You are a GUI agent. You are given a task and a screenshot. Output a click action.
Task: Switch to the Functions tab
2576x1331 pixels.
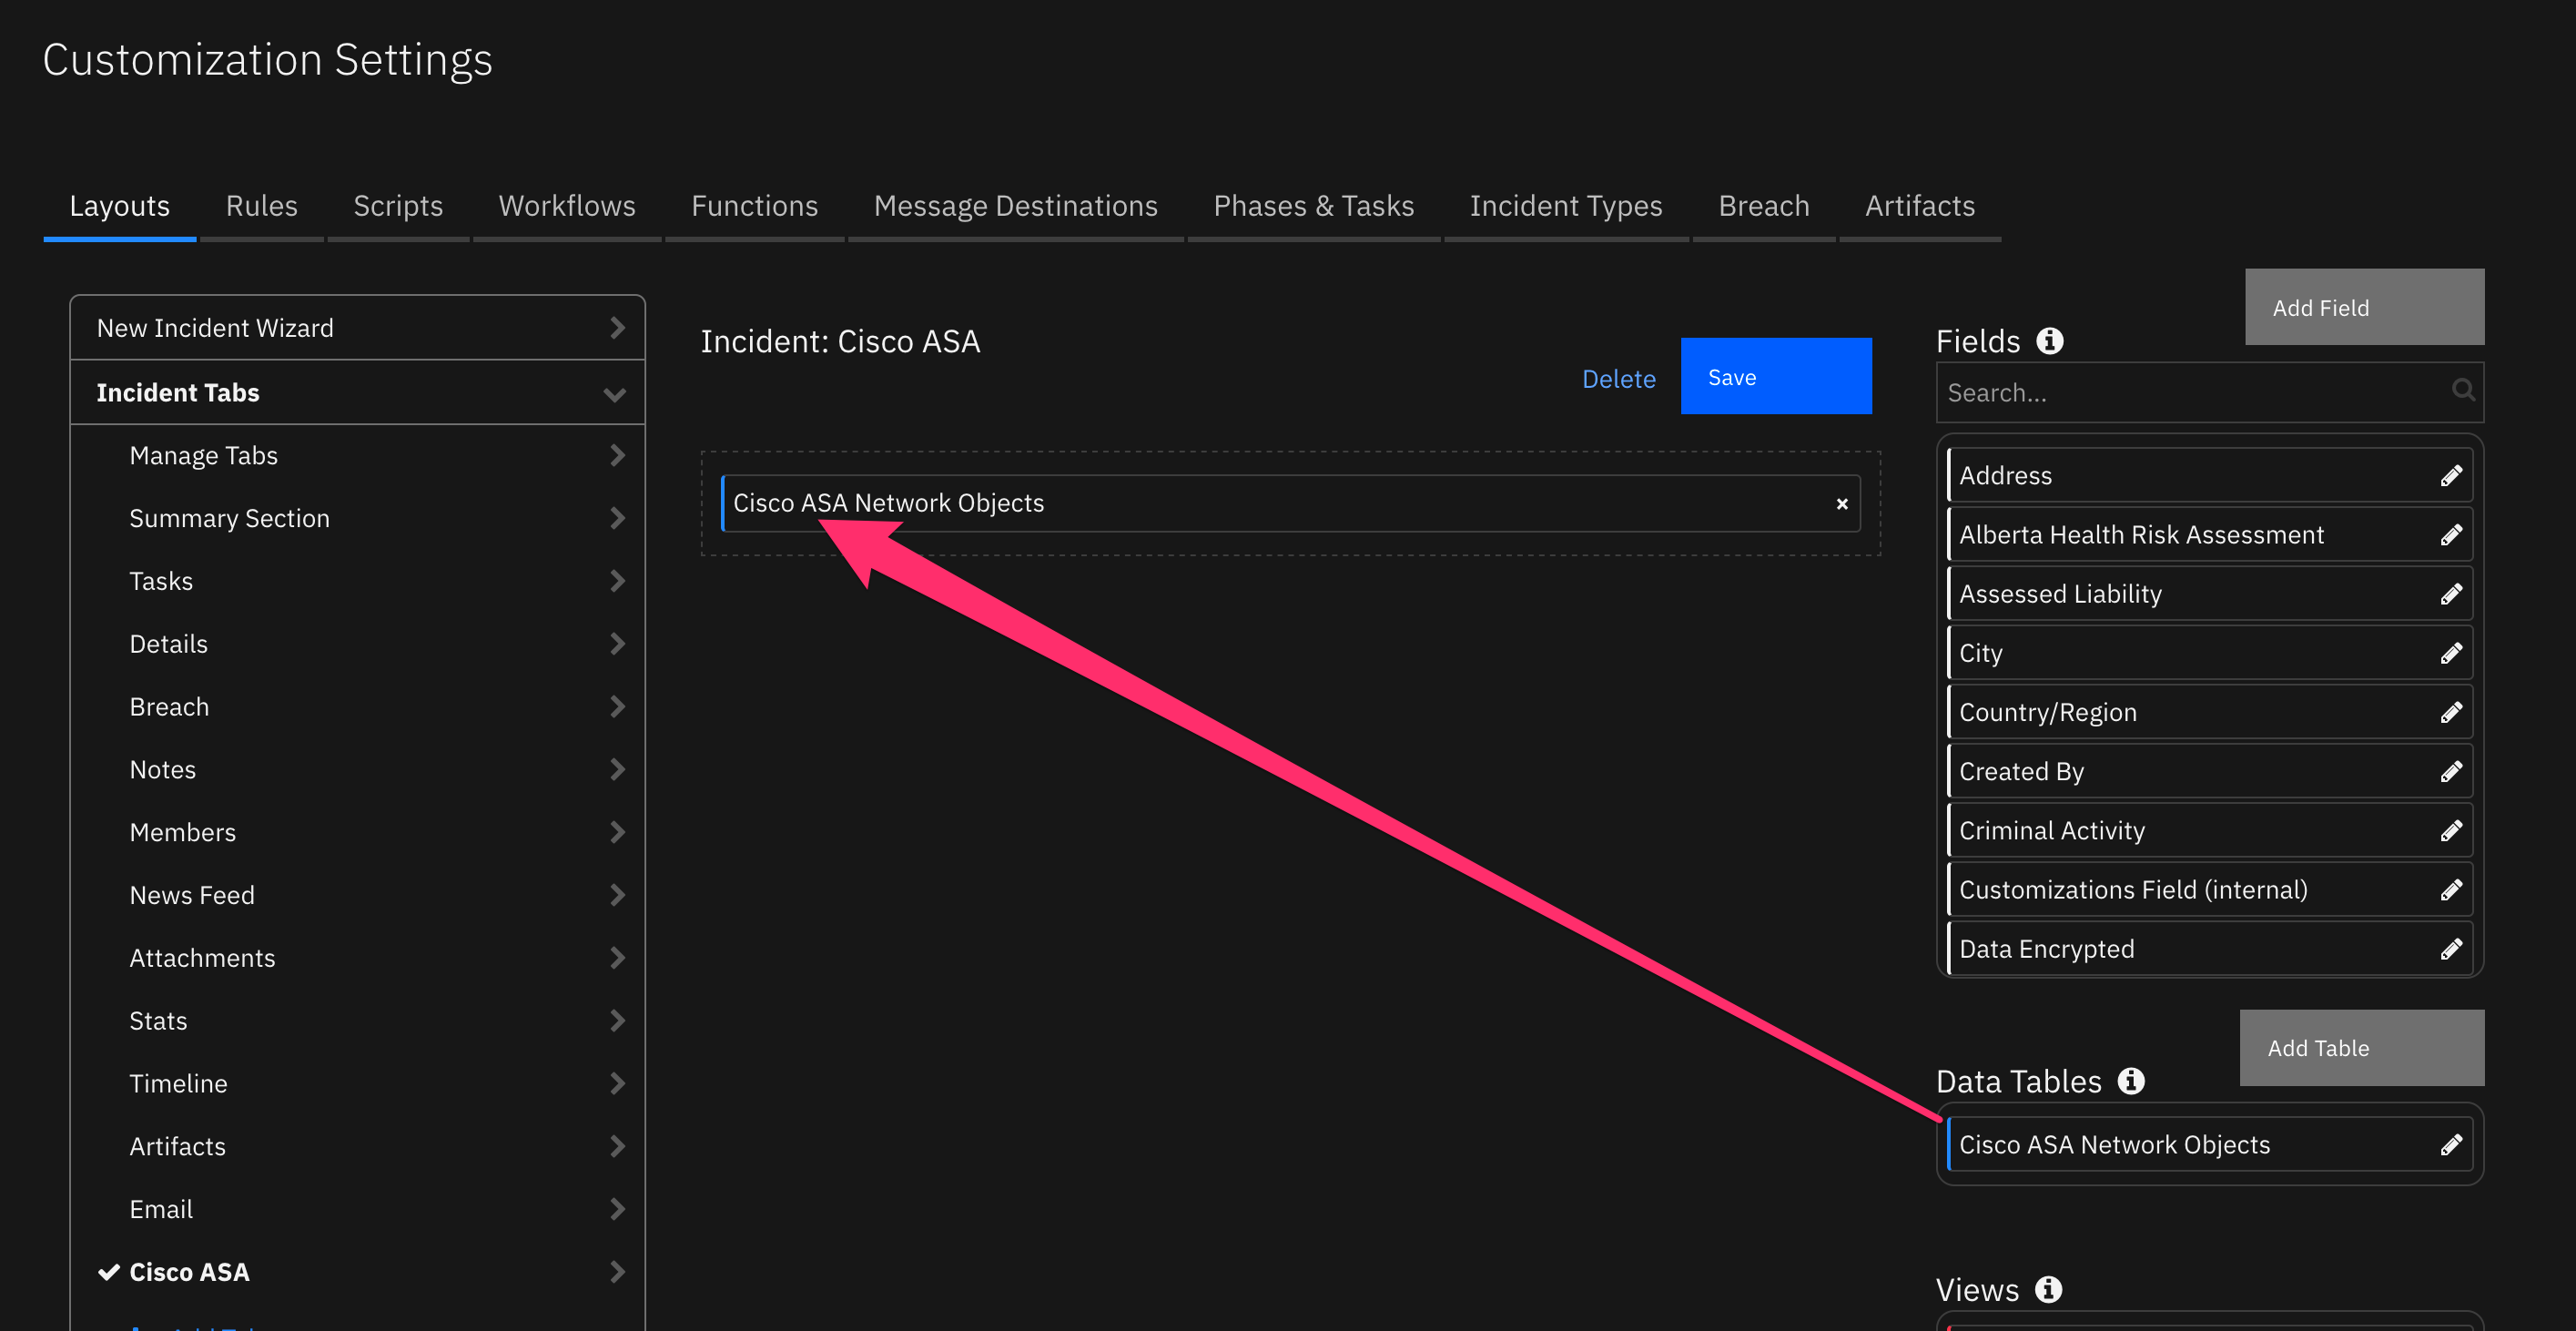point(754,206)
